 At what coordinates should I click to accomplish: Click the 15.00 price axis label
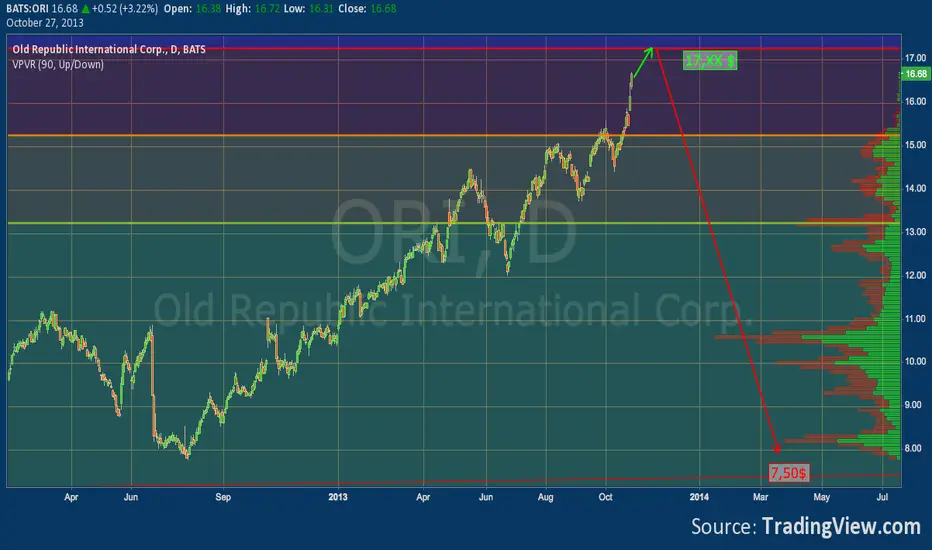(x=915, y=145)
